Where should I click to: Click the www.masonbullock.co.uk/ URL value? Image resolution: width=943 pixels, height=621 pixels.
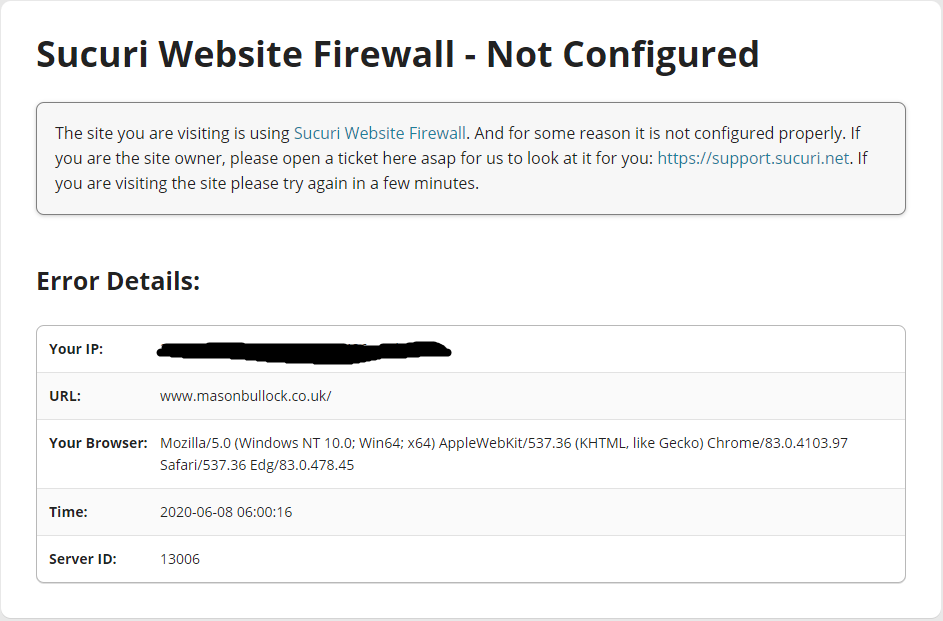245,396
